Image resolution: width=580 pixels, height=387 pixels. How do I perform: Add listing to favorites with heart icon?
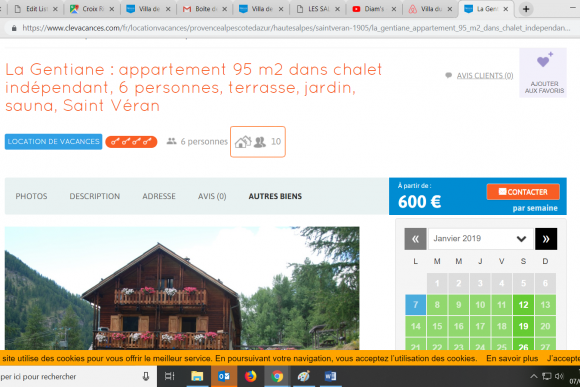point(543,73)
